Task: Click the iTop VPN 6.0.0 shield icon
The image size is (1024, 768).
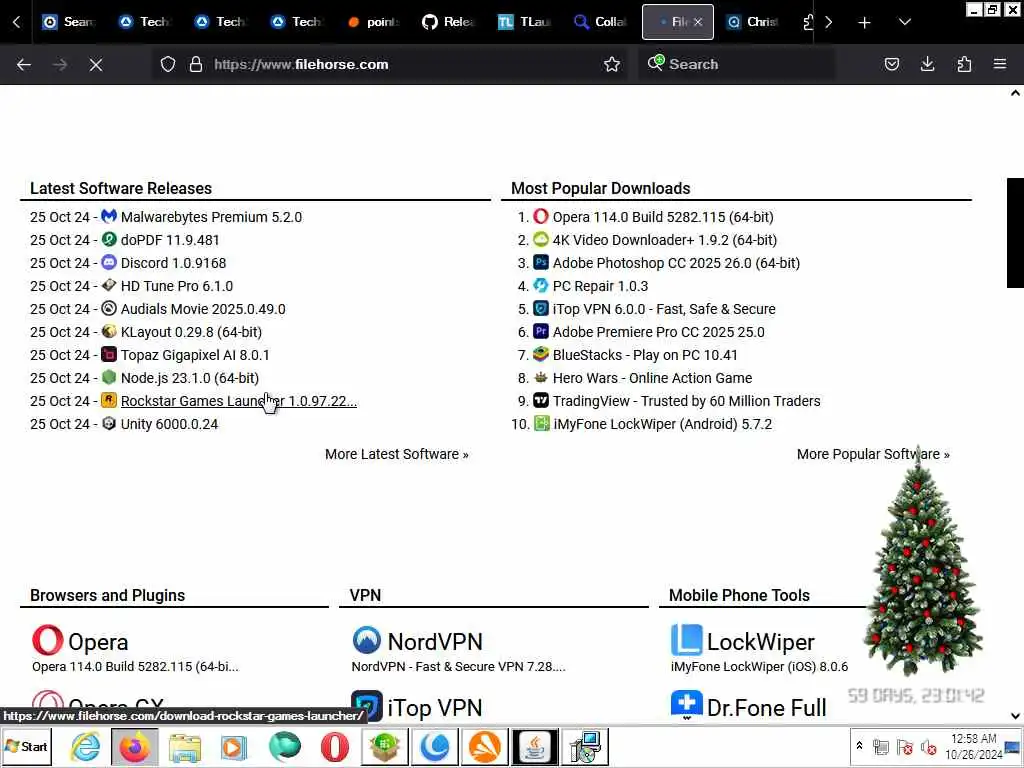Action: 541,308
